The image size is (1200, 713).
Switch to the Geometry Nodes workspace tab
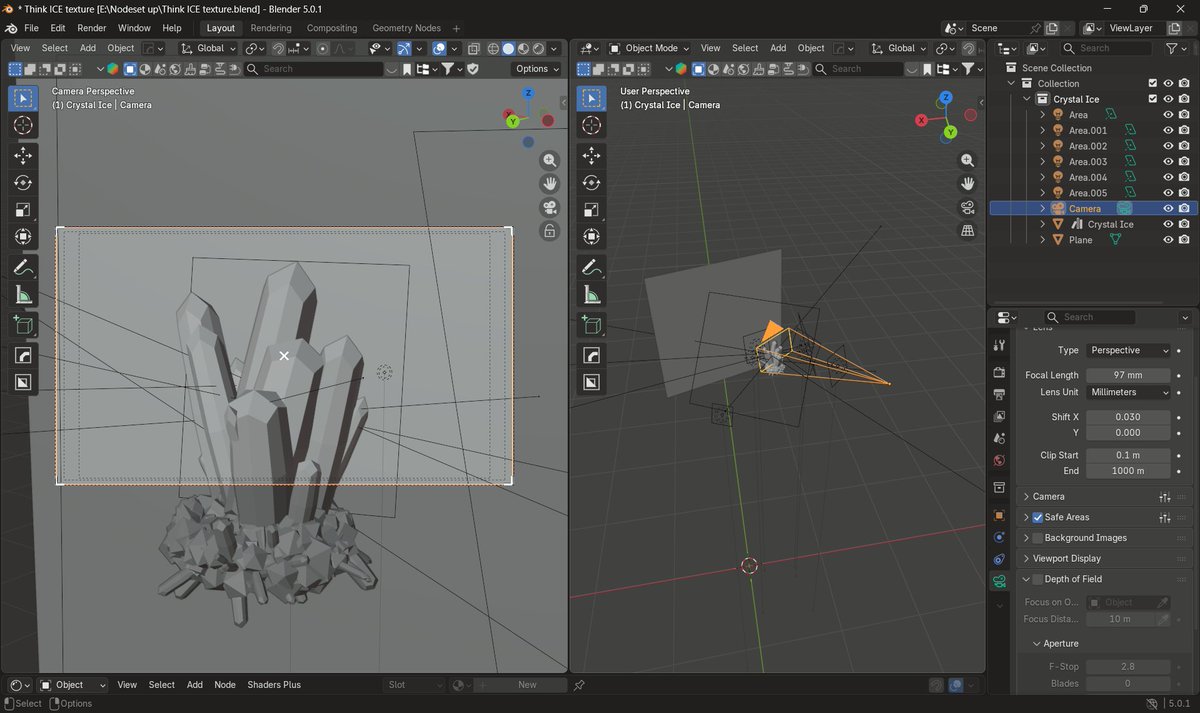406,28
